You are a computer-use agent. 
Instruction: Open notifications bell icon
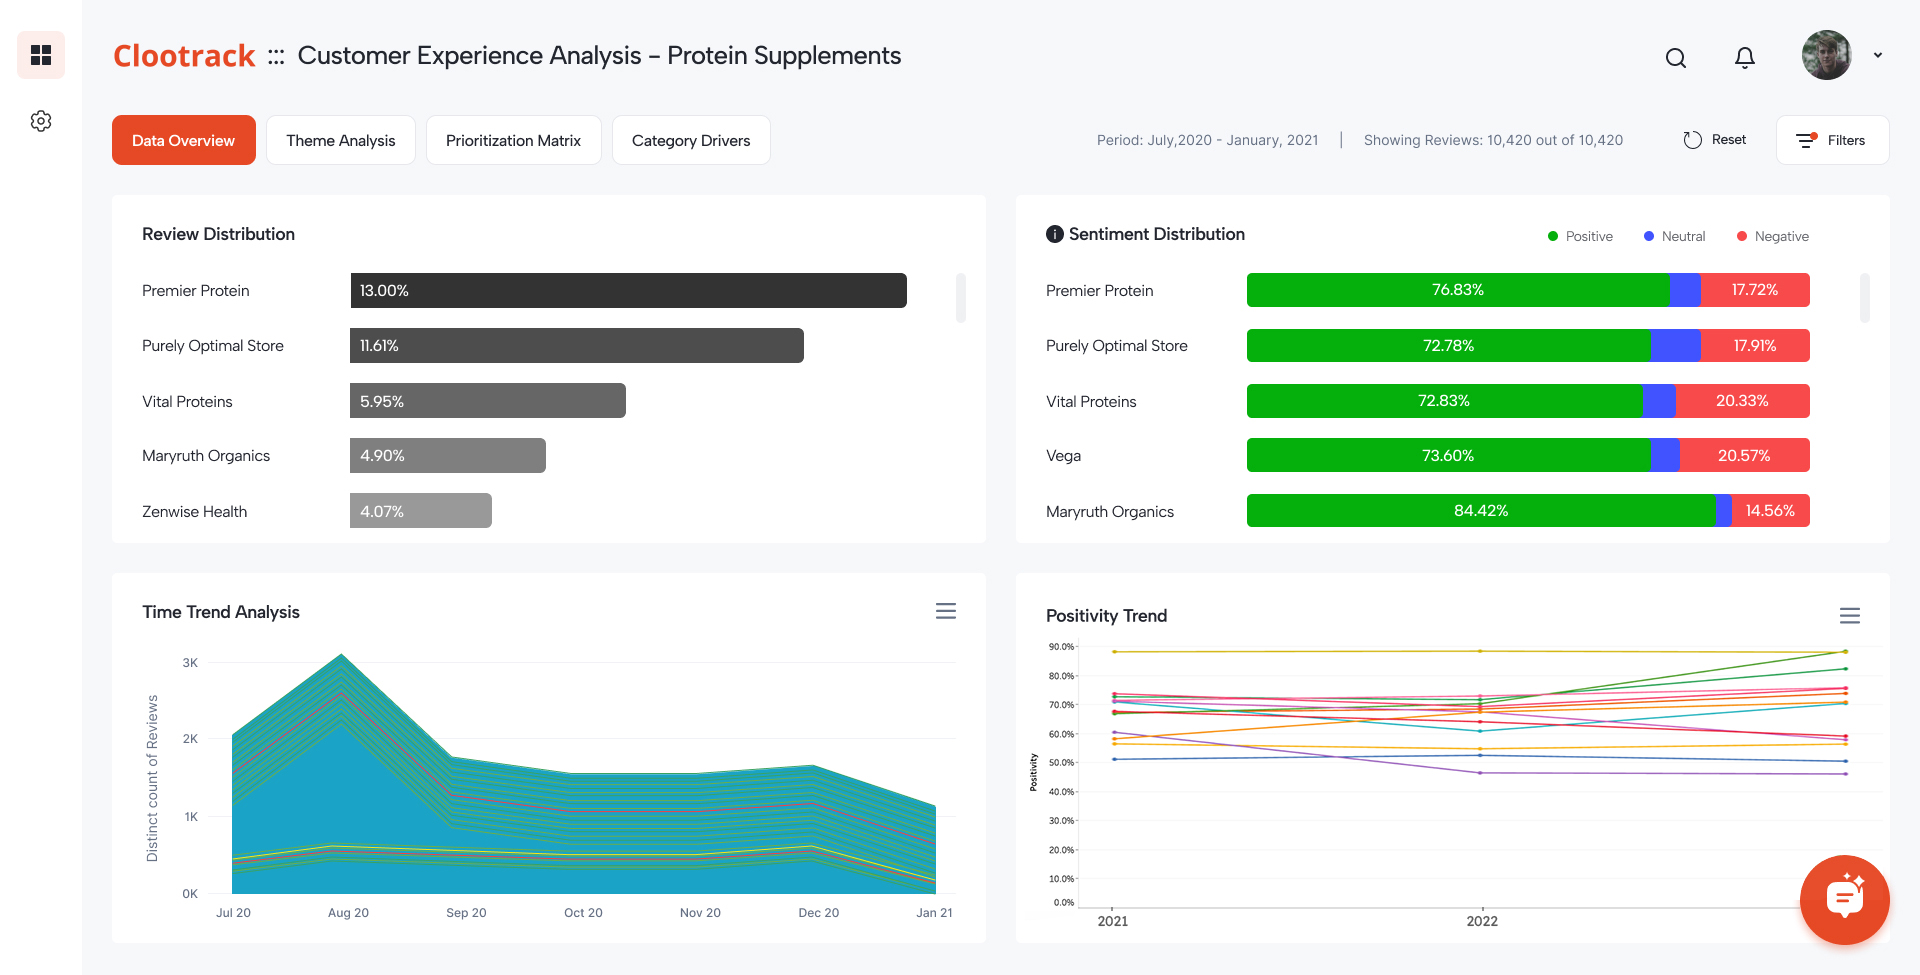pyautogui.click(x=1744, y=58)
